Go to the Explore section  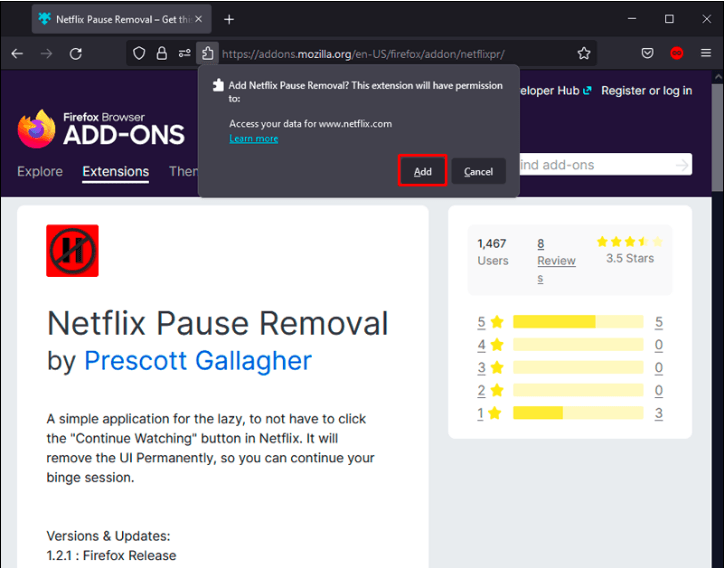click(40, 172)
